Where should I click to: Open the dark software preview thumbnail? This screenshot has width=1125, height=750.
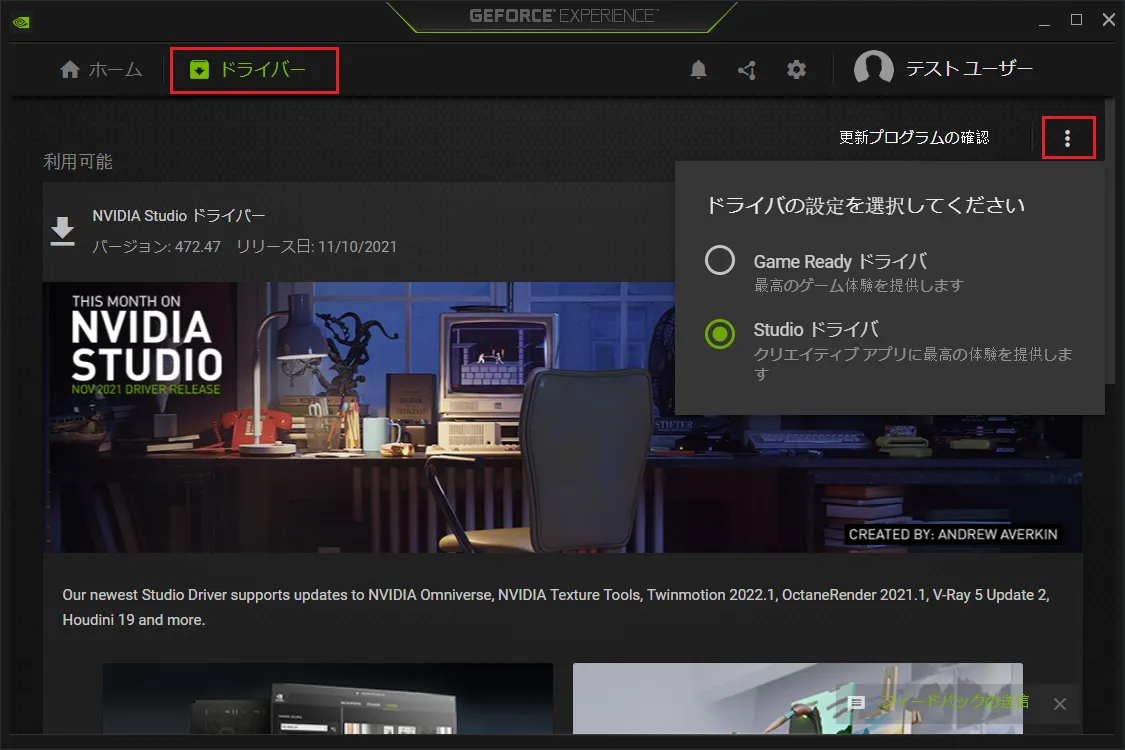point(328,698)
